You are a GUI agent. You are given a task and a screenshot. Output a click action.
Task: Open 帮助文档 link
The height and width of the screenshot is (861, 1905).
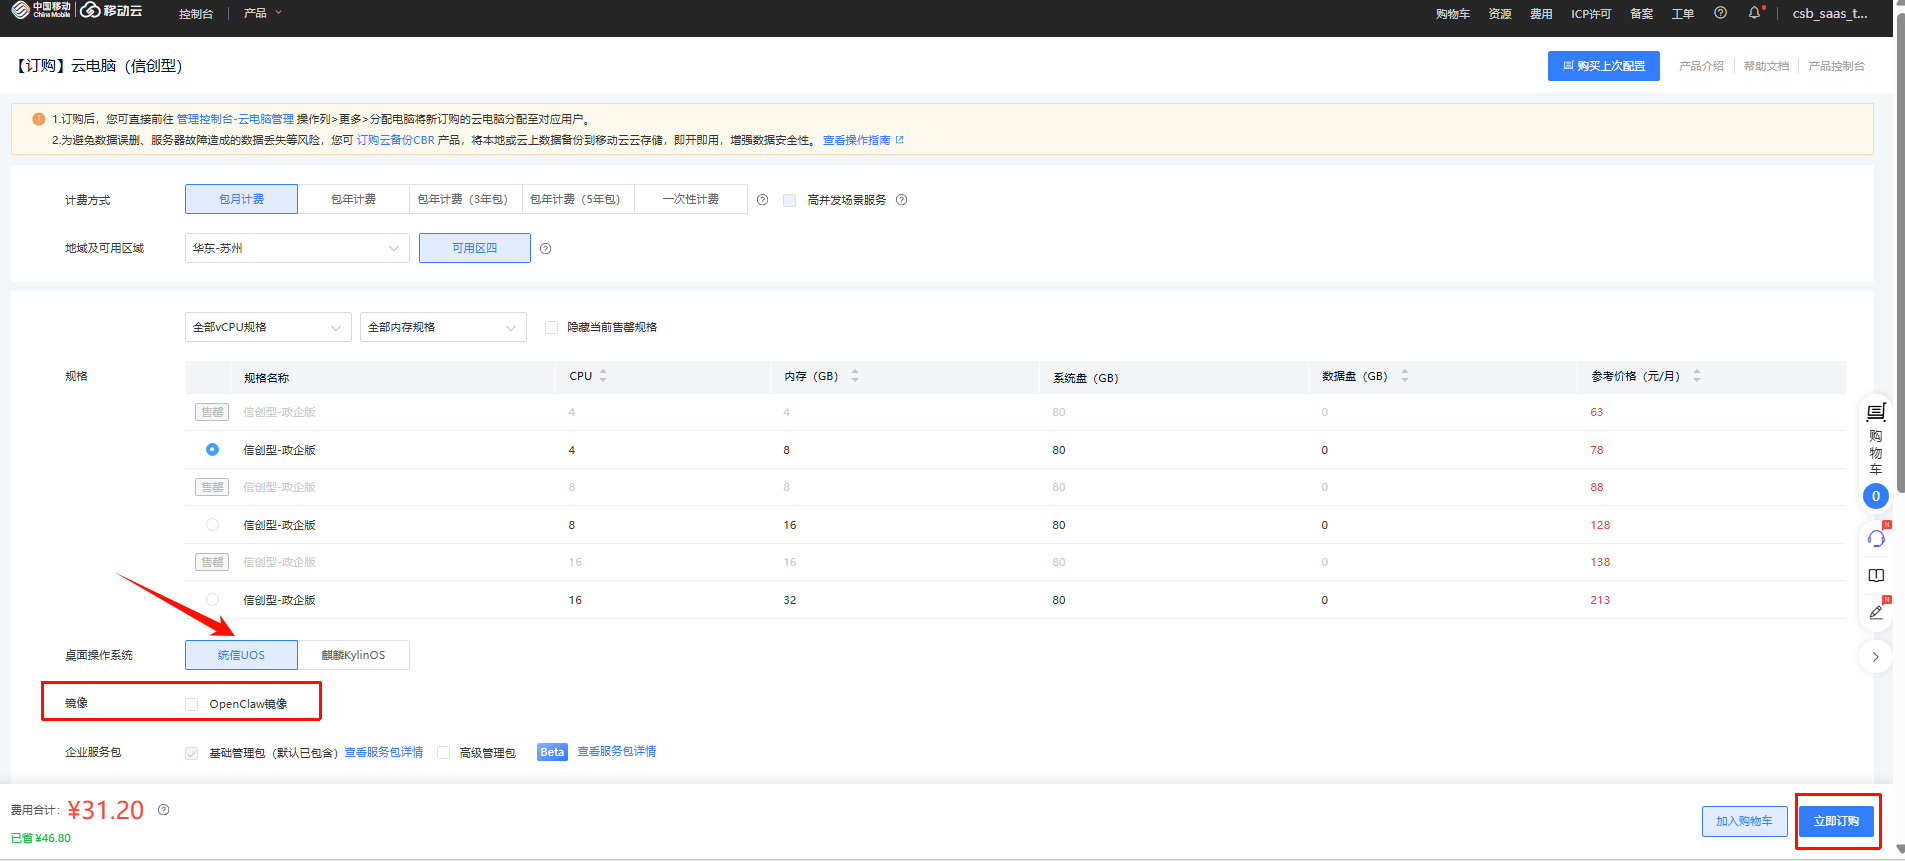(1766, 66)
